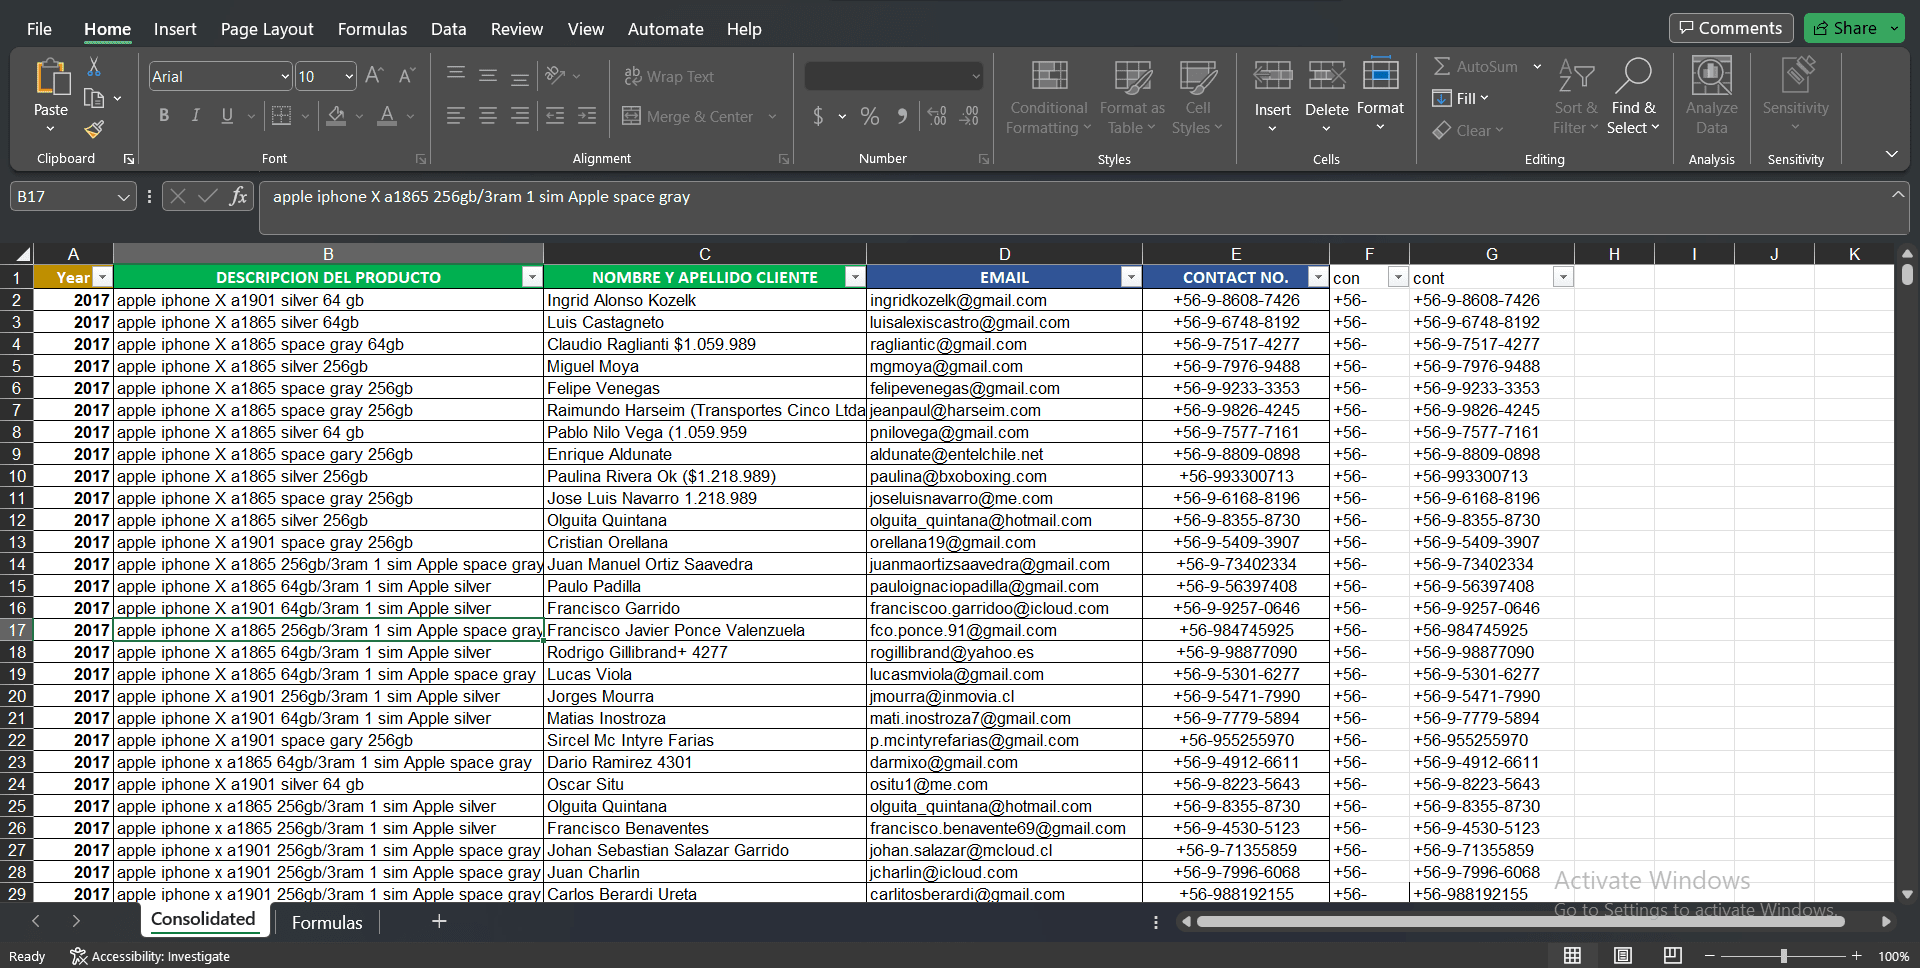
Task: Zoom in using the plus icon
Action: [1857, 956]
